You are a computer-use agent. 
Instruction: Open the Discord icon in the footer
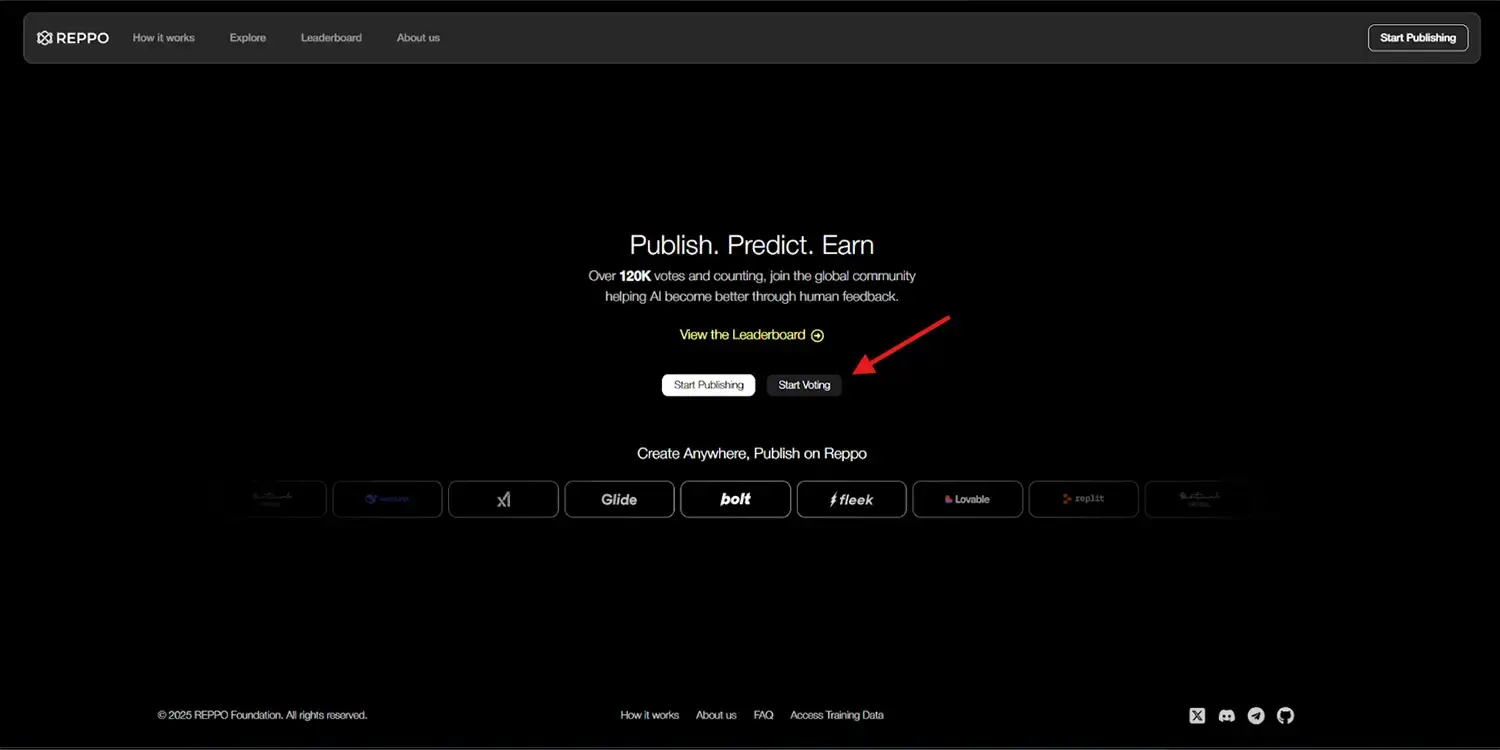(1226, 715)
